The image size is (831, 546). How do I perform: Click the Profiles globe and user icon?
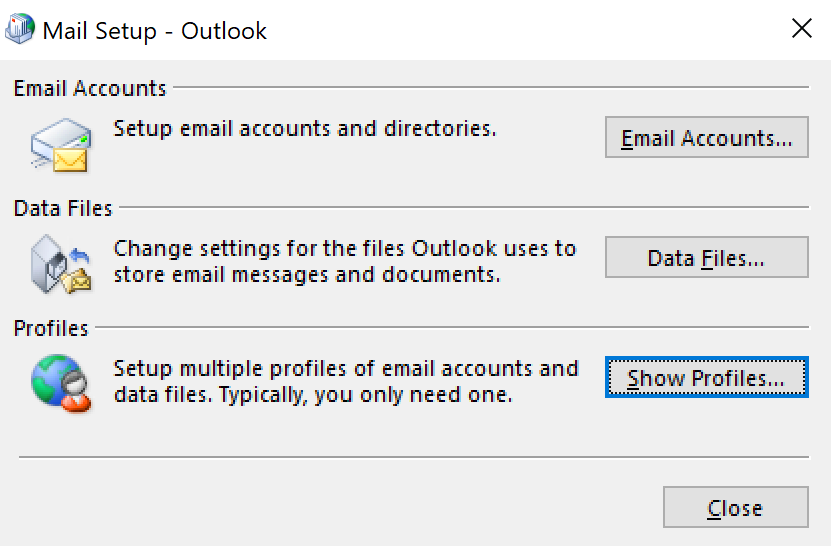(60, 383)
